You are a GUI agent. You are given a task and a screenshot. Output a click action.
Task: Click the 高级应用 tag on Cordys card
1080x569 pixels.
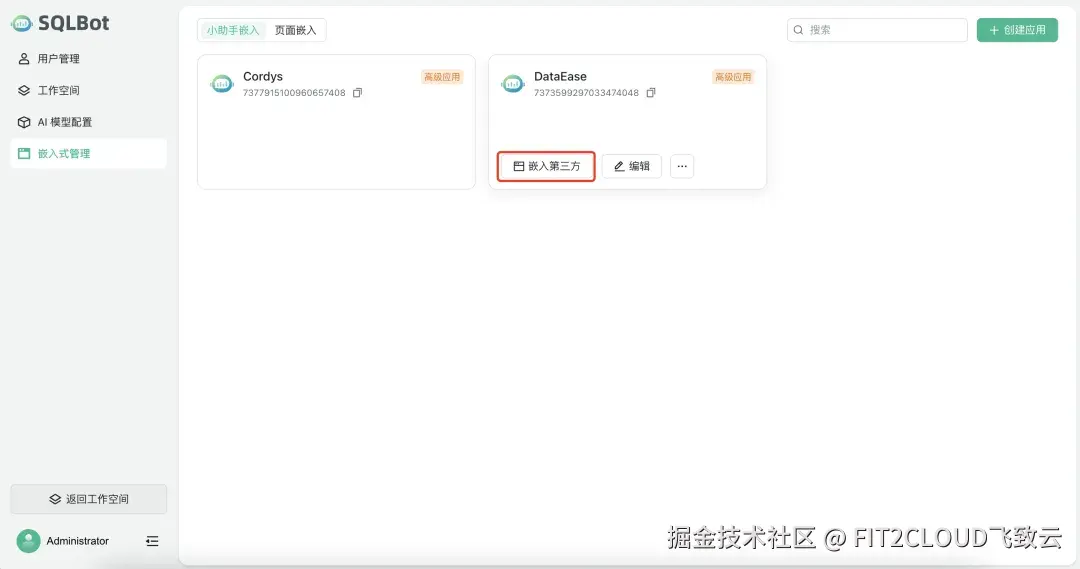pos(442,77)
